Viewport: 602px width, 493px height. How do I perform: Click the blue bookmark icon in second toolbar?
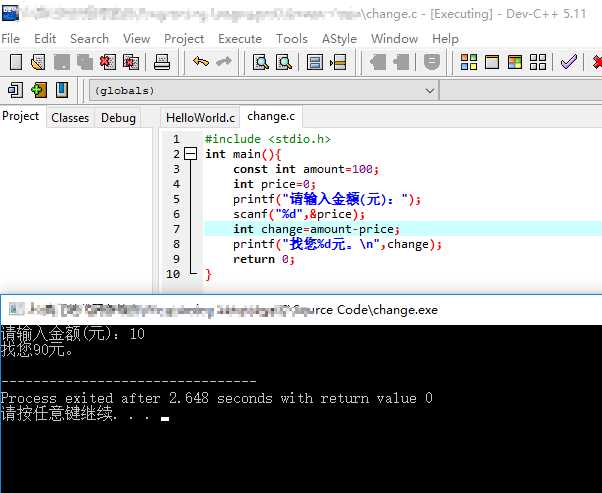tap(62, 90)
